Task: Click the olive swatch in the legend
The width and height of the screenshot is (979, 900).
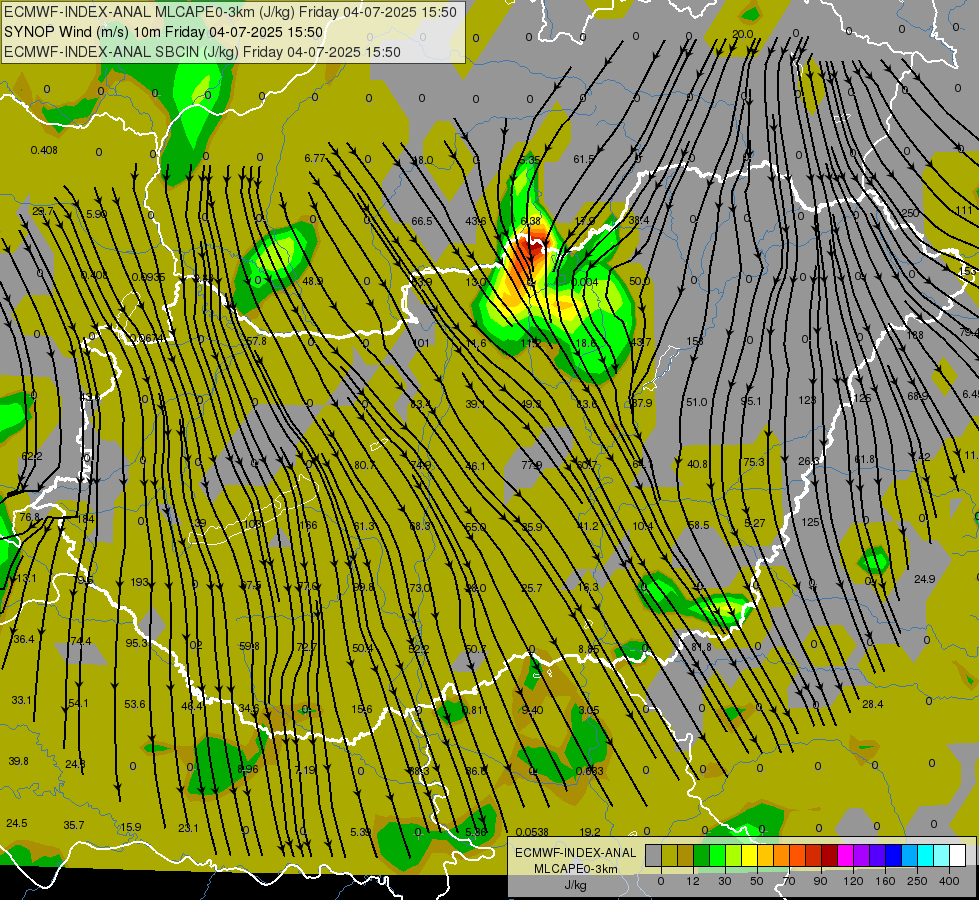Action: 669,855
